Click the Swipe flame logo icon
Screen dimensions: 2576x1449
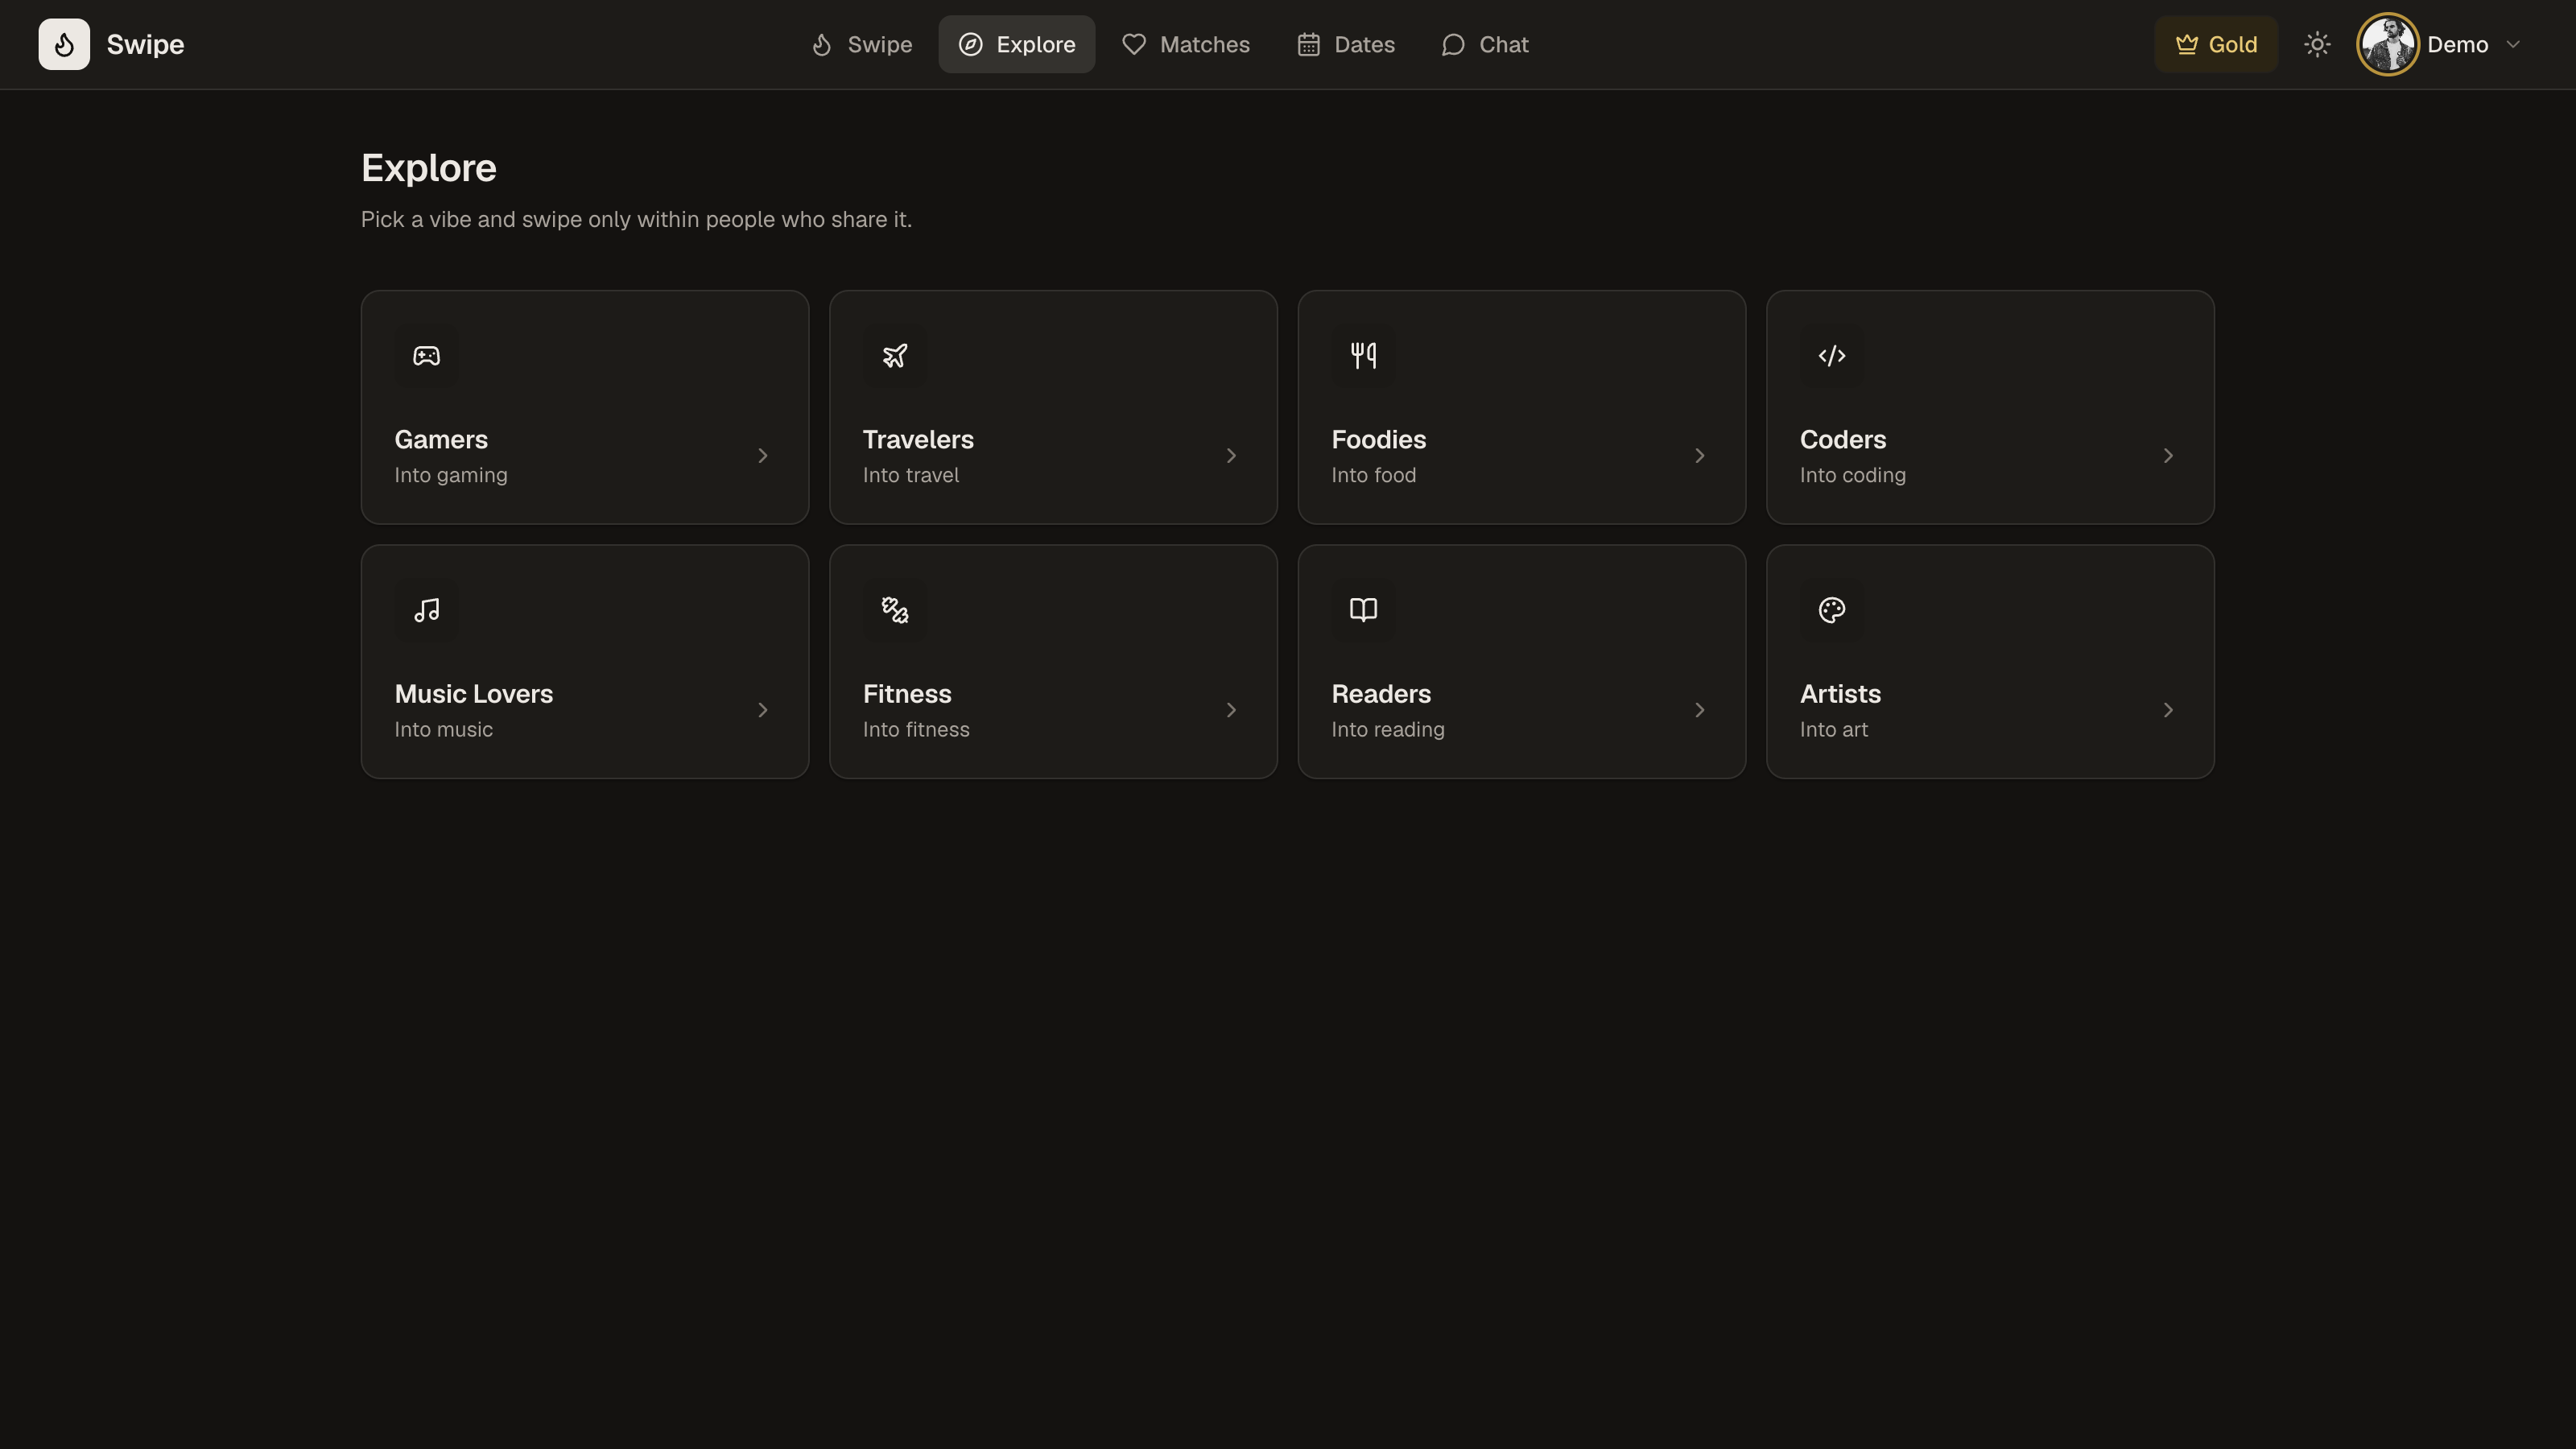64,44
